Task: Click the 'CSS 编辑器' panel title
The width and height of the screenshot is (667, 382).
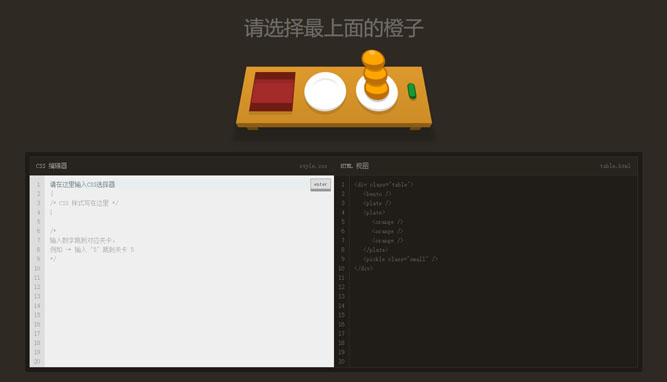Action: (51, 165)
